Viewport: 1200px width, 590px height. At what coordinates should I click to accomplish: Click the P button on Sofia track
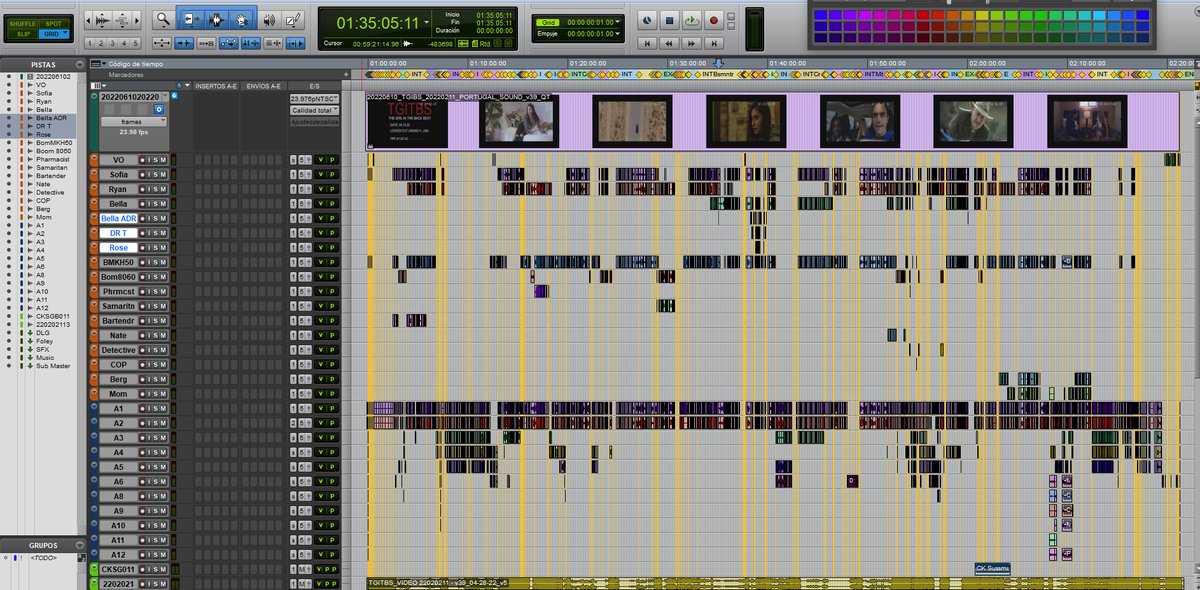(332, 175)
